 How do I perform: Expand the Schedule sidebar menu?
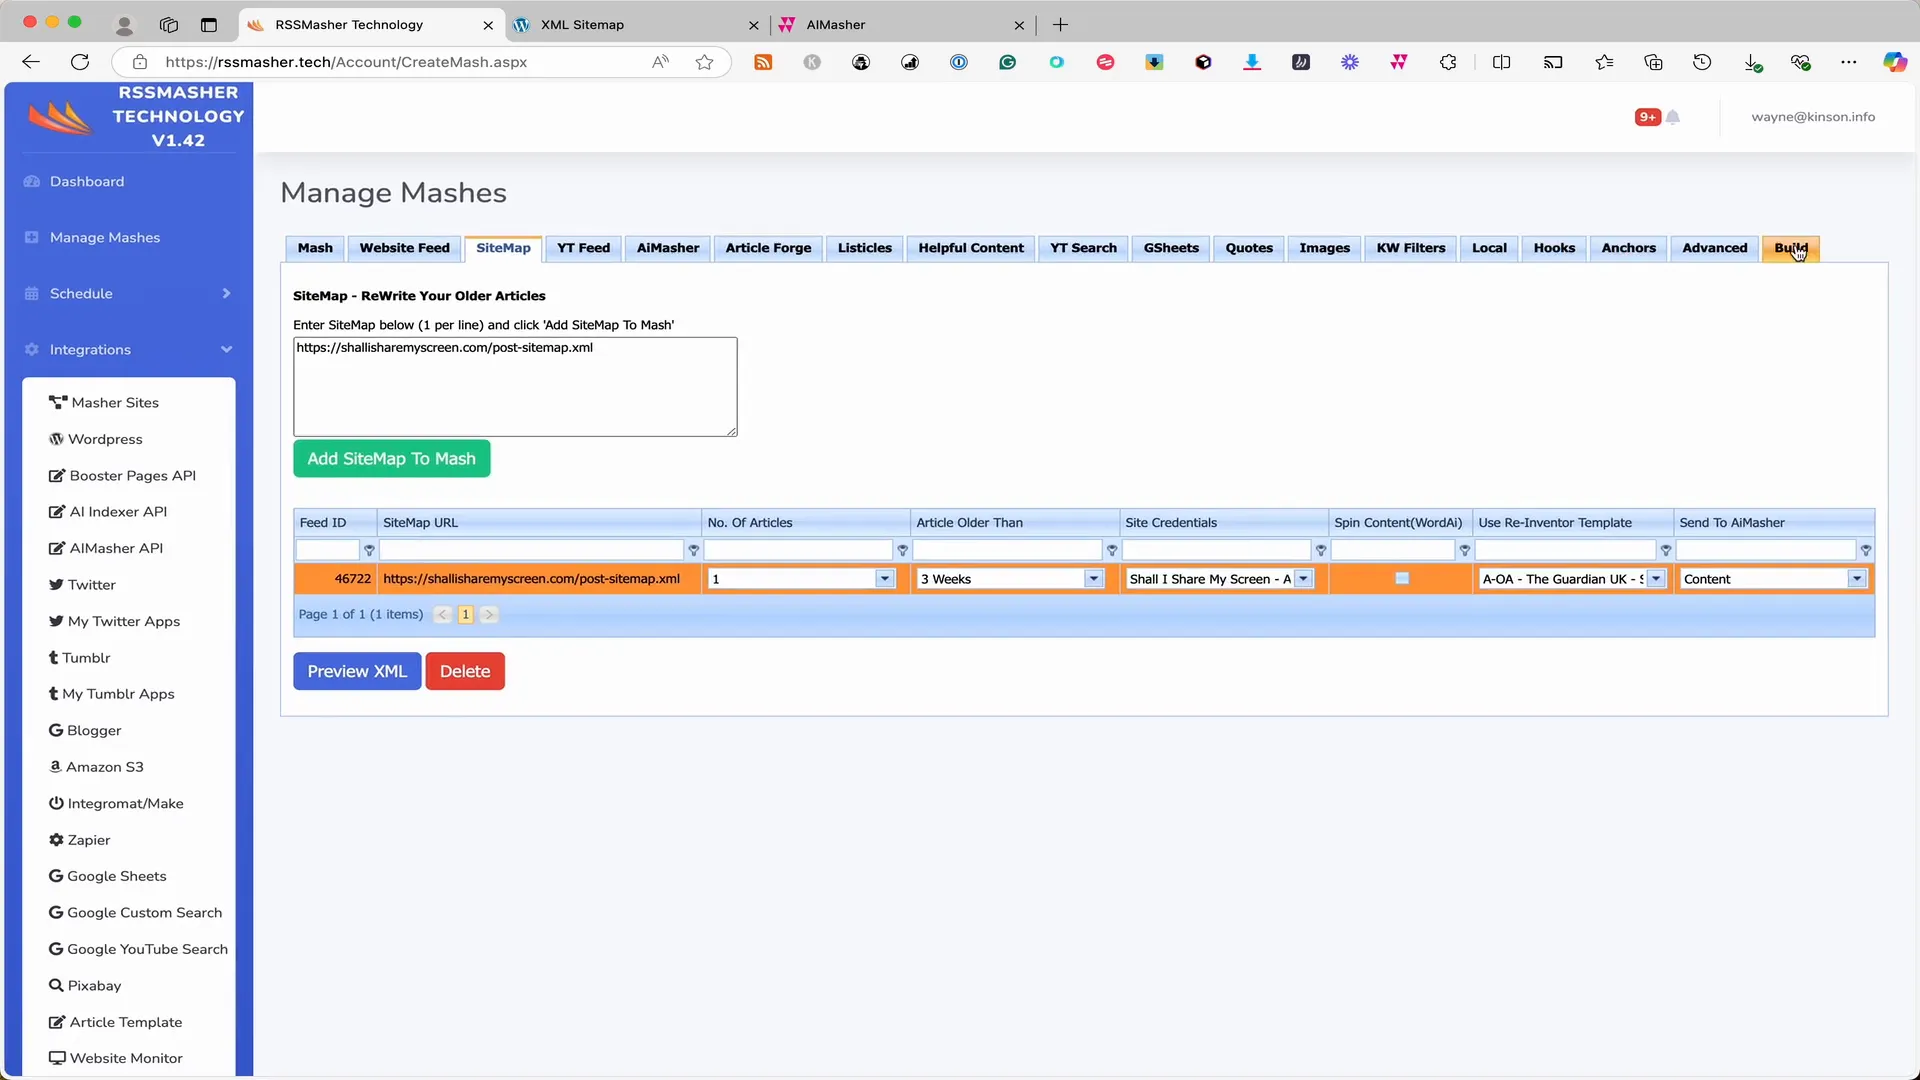coord(127,293)
